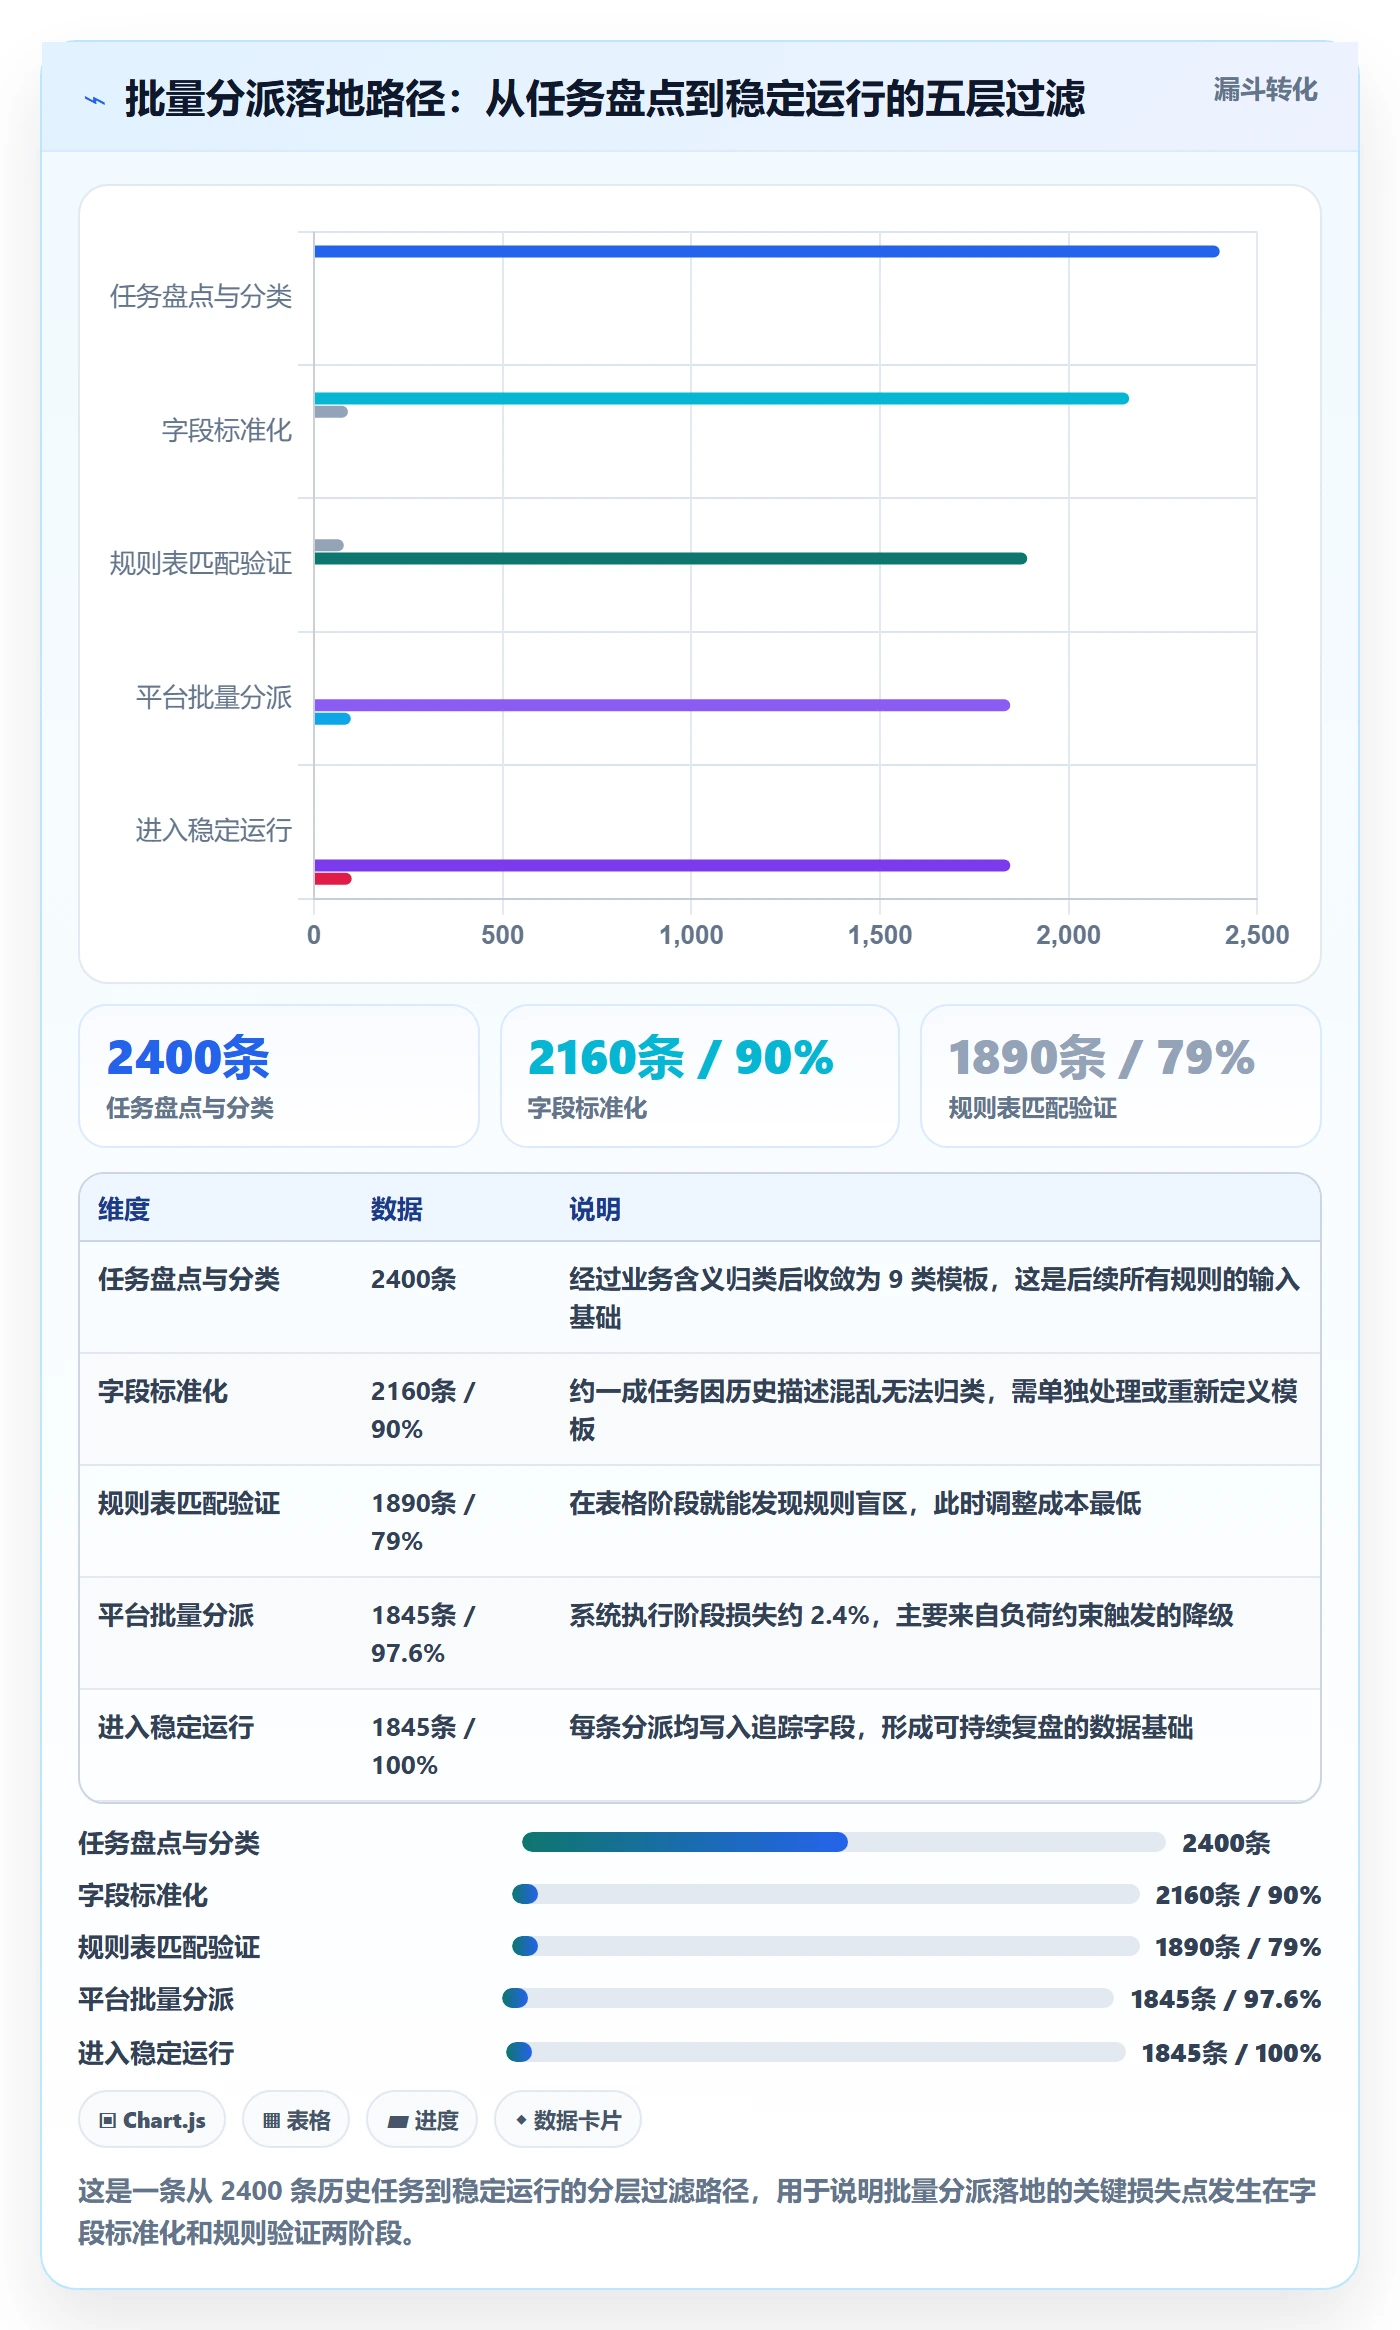The height and width of the screenshot is (2330, 1400).
Task: Click the 进入稳定运行 progress bar showing 100%
Action: [815, 2052]
